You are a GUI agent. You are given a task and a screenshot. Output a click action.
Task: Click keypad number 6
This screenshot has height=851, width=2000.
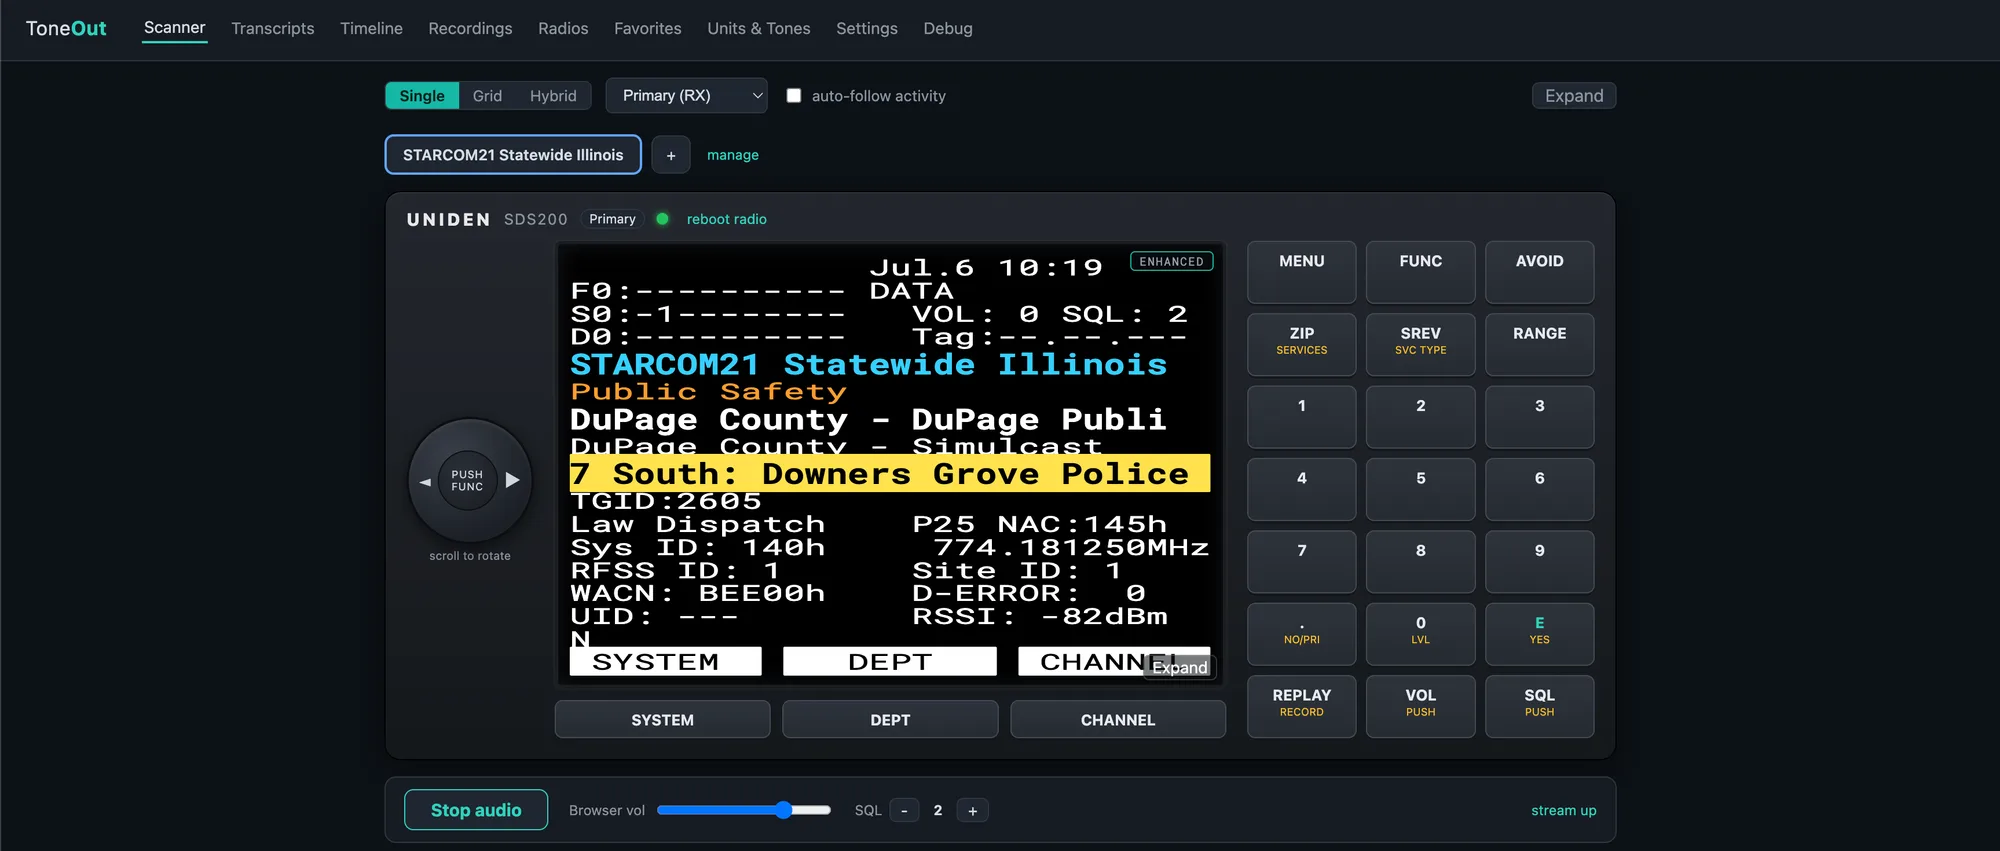click(1540, 489)
